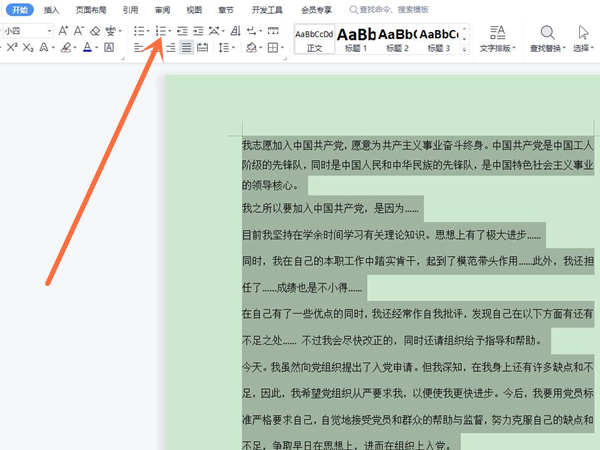Screen dimensions: 600x450
Task: Increase font size with A+ icon
Action: pyautogui.click(x=64, y=31)
